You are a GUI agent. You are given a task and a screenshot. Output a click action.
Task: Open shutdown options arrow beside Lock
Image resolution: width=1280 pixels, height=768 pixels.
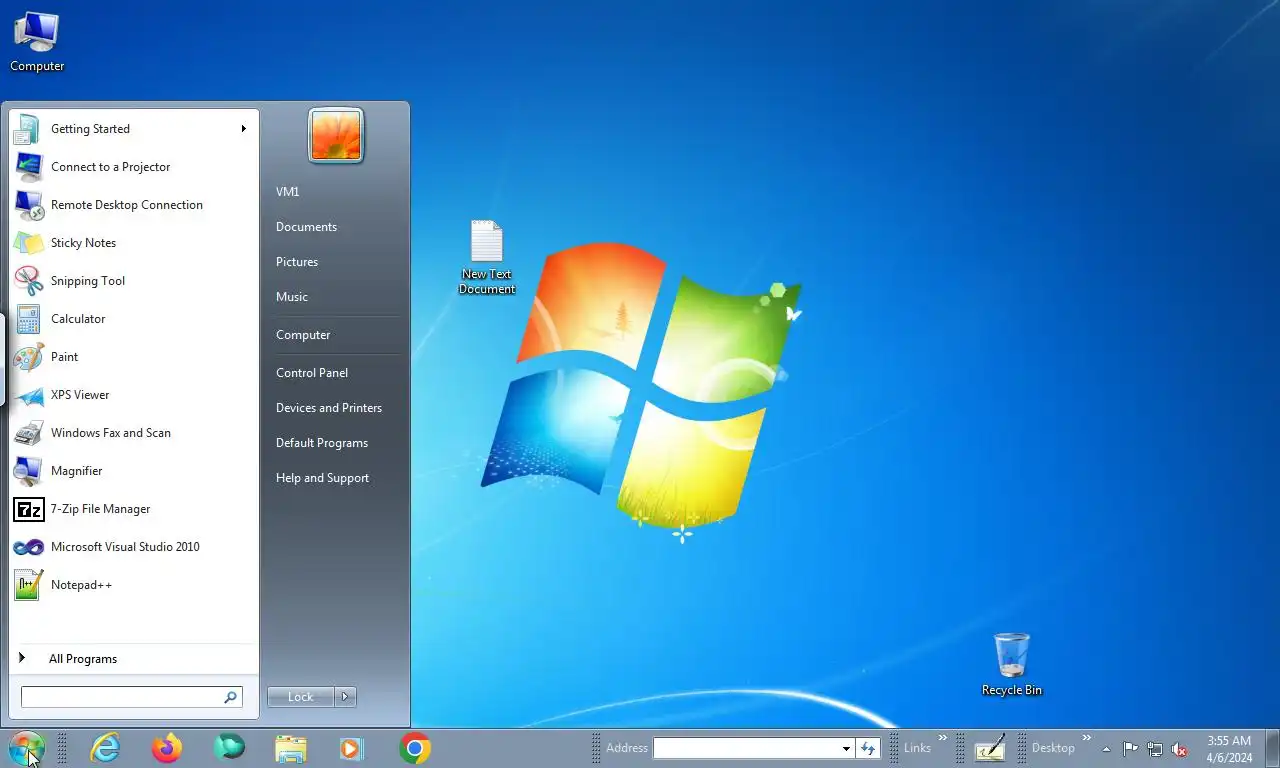point(346,697)
